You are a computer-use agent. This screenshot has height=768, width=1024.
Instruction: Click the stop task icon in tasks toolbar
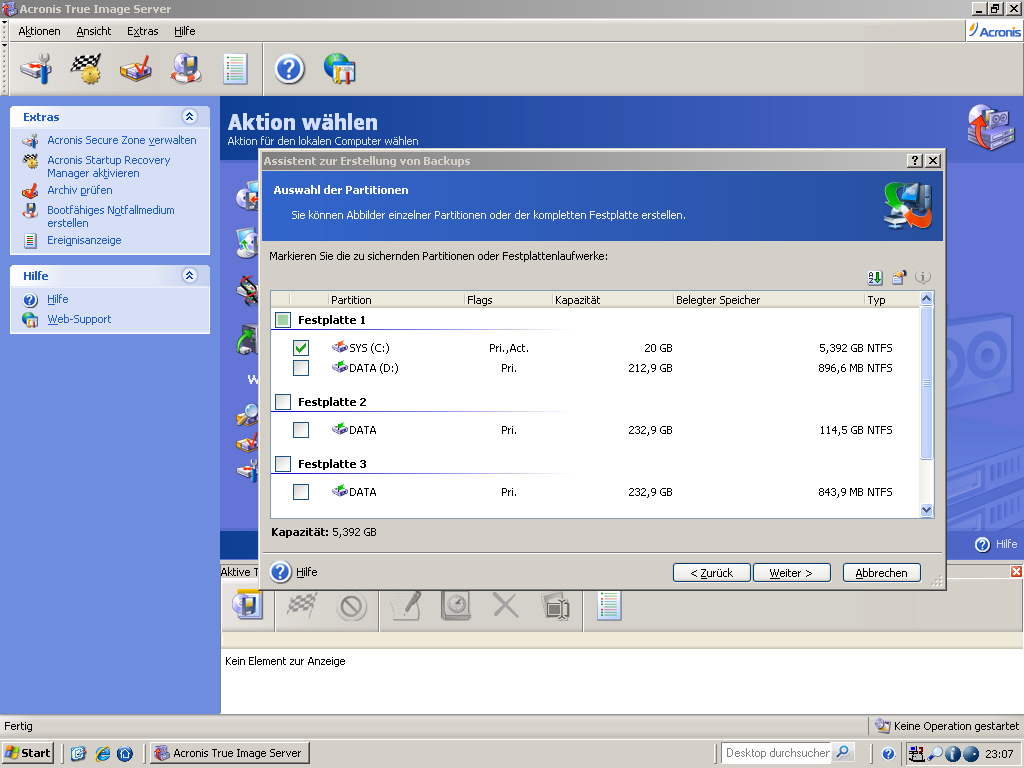click(x=351, y=607)
